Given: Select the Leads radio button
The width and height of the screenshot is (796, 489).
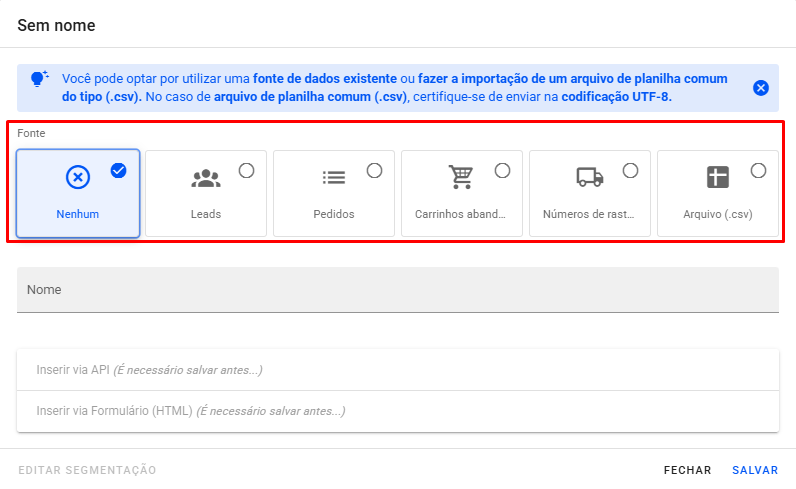Looking at the screenshot, I should pyautogui.click(x=246, y=170).
